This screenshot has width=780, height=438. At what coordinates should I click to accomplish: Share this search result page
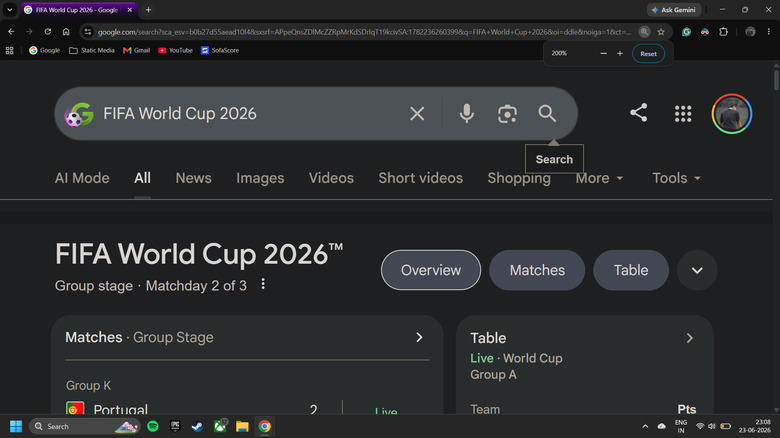coord(638,112)
